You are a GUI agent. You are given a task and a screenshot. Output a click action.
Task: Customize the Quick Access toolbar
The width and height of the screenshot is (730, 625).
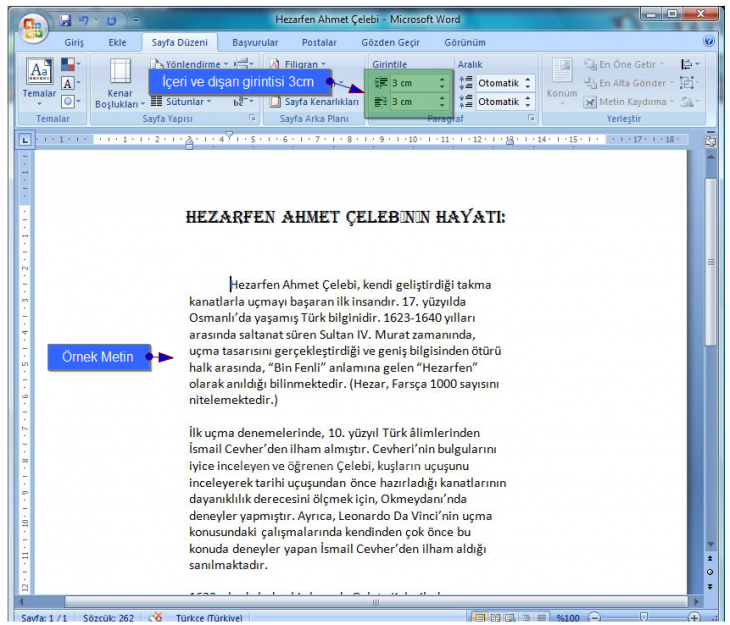(136, 20)
